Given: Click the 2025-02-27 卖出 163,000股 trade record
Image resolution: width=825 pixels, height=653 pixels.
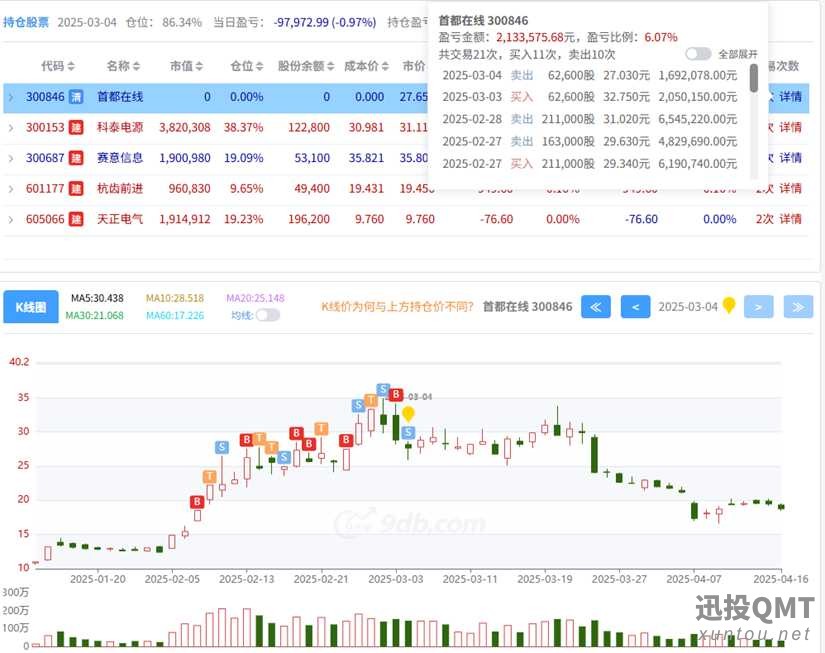Looking at the screenshot, I should tap(590, 142).
